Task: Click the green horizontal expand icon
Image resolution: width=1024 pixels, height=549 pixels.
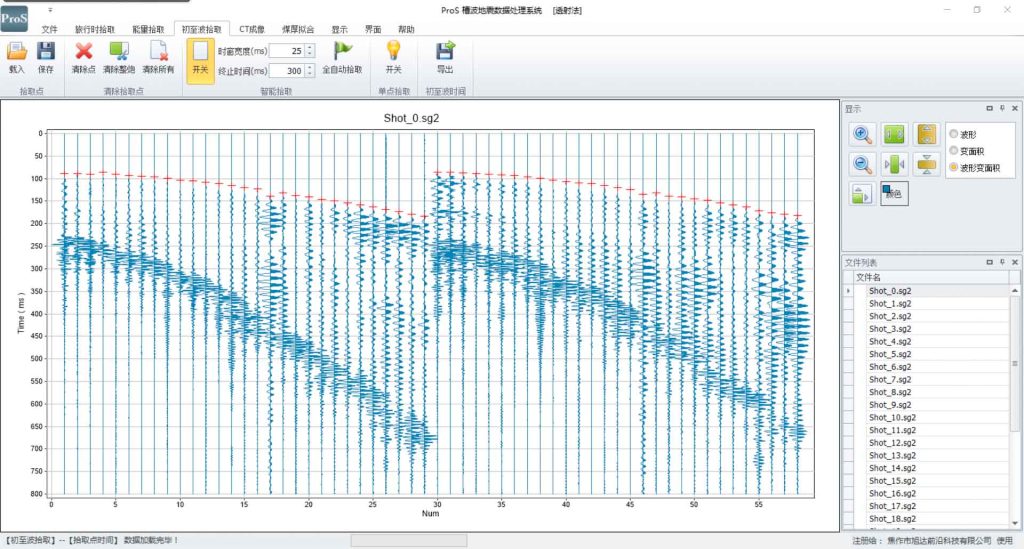Action: (894, 134)
